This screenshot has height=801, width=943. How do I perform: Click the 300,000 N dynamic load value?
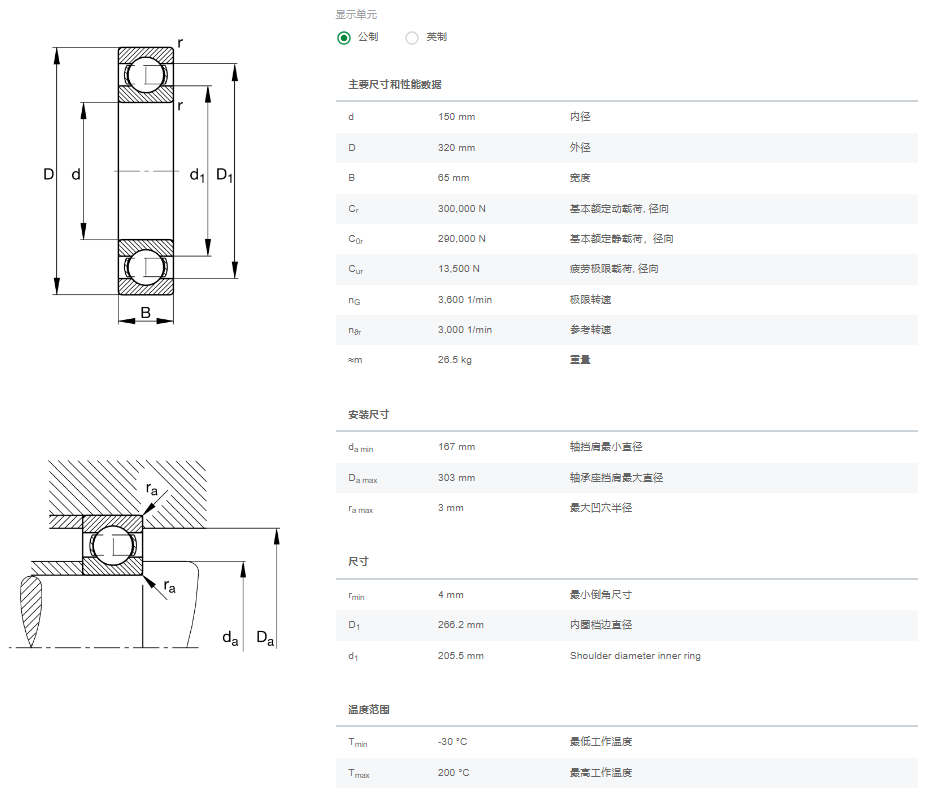(x=462, y=209)
